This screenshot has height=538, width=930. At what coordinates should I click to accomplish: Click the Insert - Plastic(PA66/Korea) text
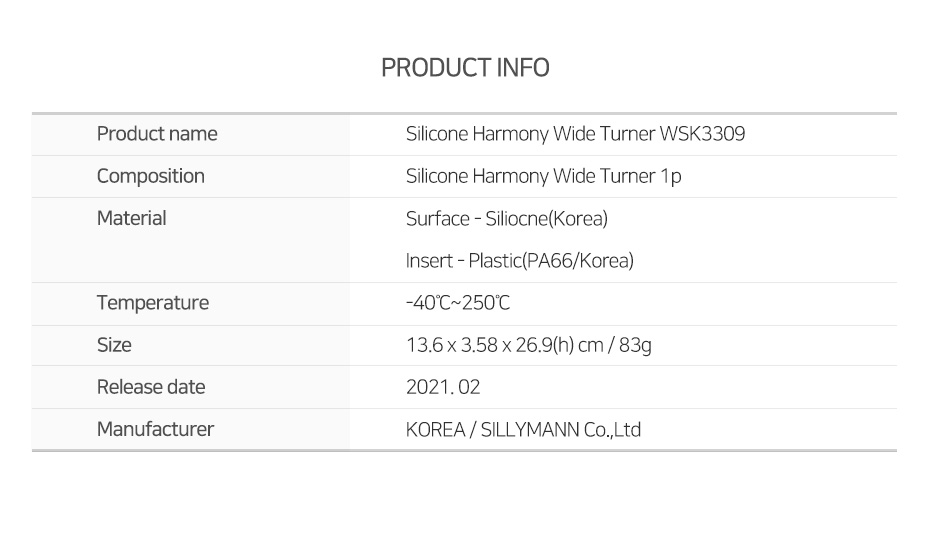pos(520,260)
